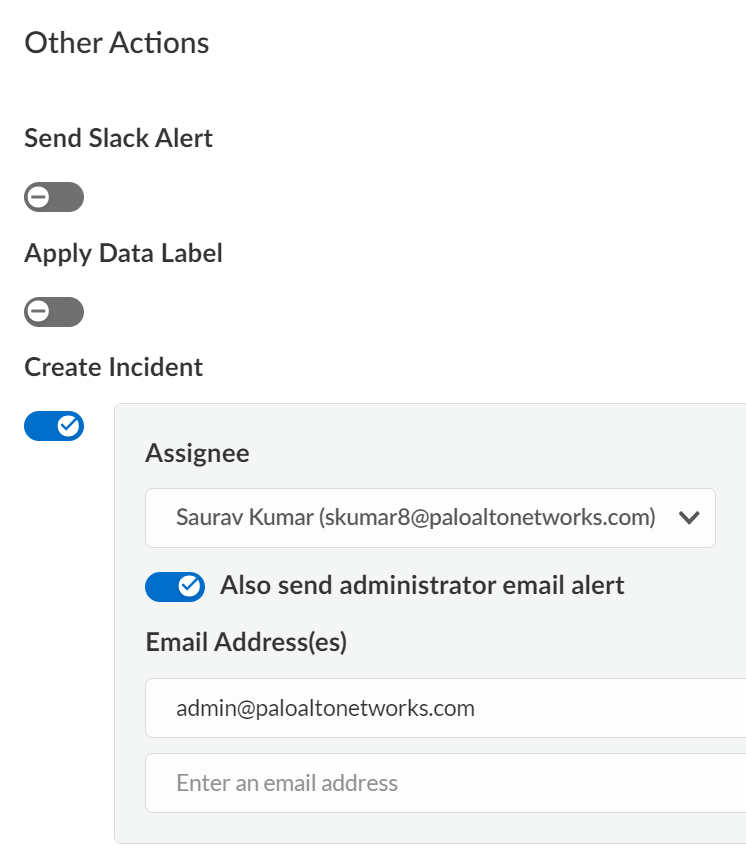Click the "Apply Data Label" label

[123, 253]
